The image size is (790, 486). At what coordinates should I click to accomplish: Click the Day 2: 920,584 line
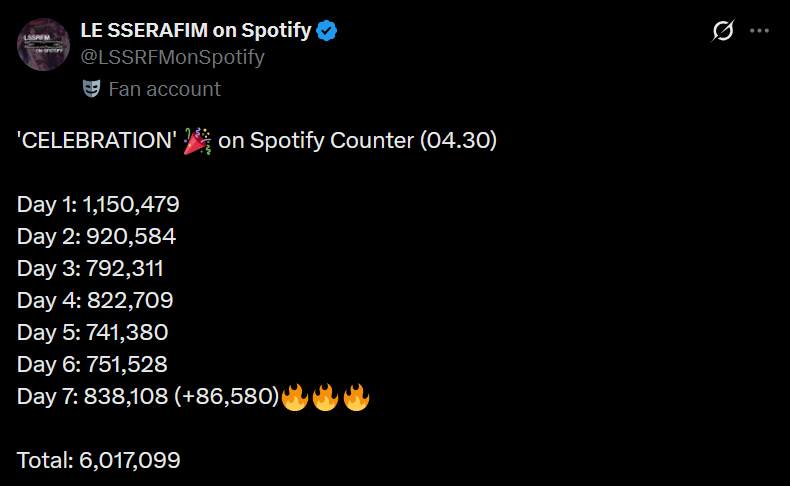pyautogui.click(x=96, y=236)
